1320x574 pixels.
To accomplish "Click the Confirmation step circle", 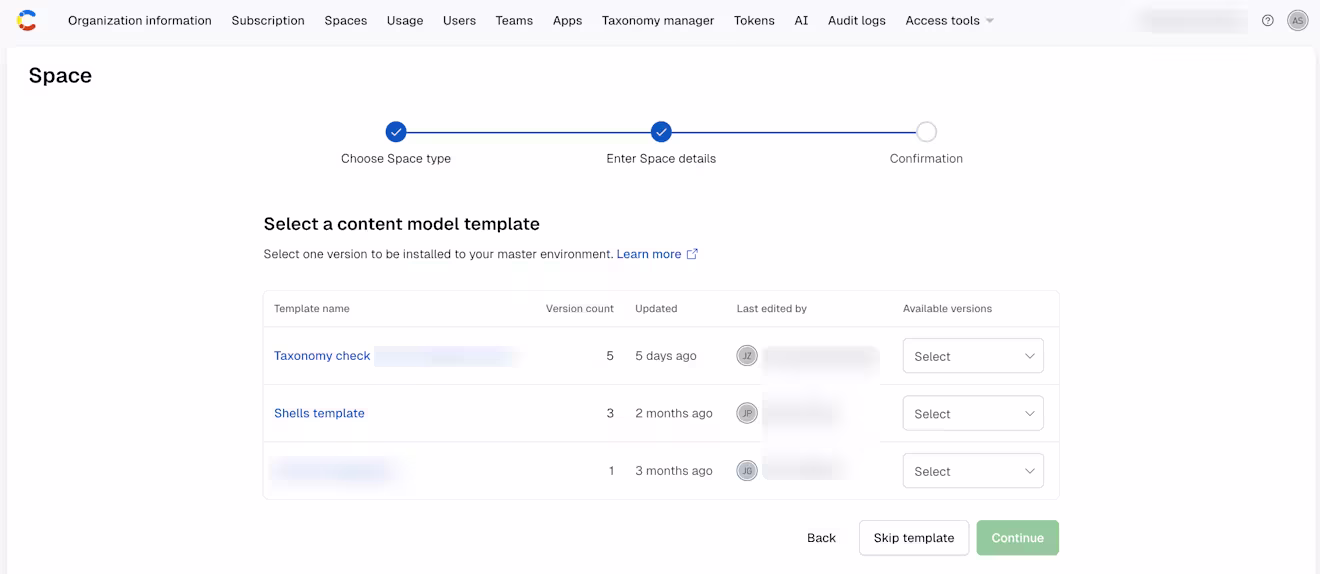I will pos(927,132).
